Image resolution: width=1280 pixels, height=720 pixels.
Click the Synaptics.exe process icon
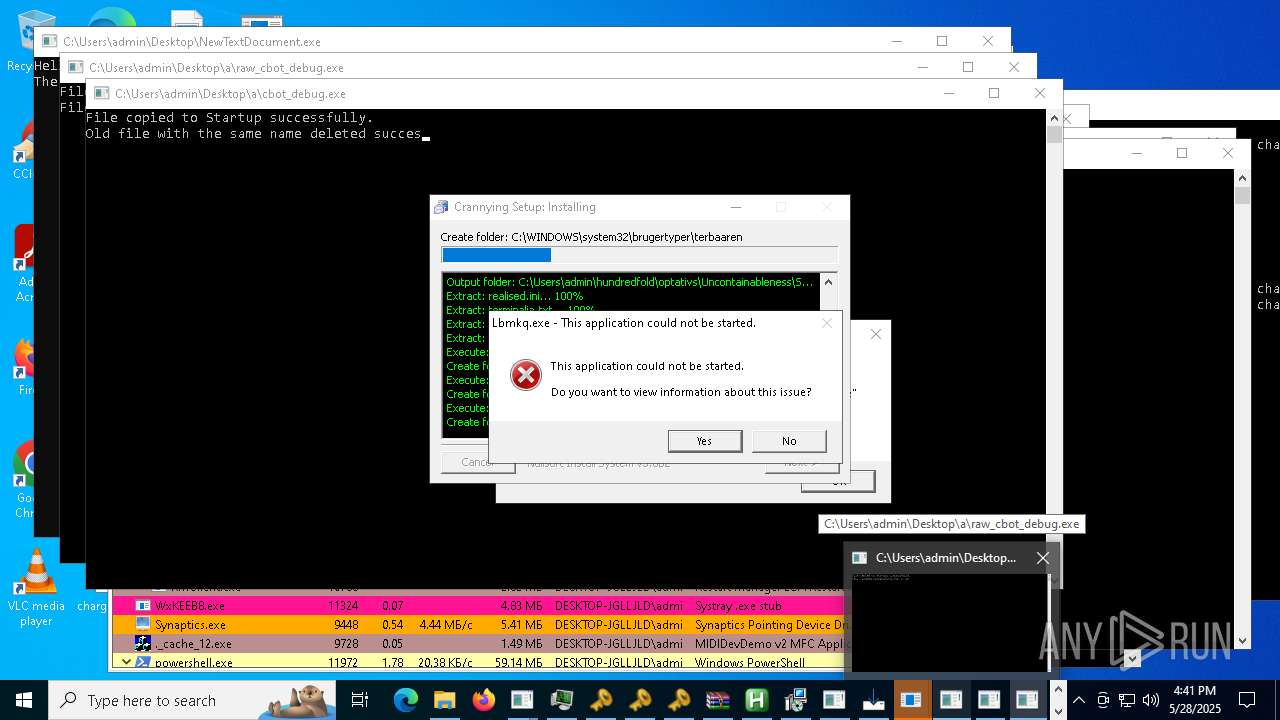tap(143, 625)
